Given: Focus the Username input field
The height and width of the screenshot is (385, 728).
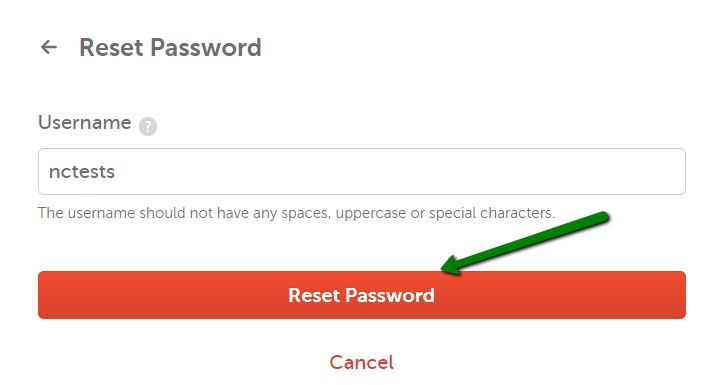Looking at the screenshot, I should [362, 171].
